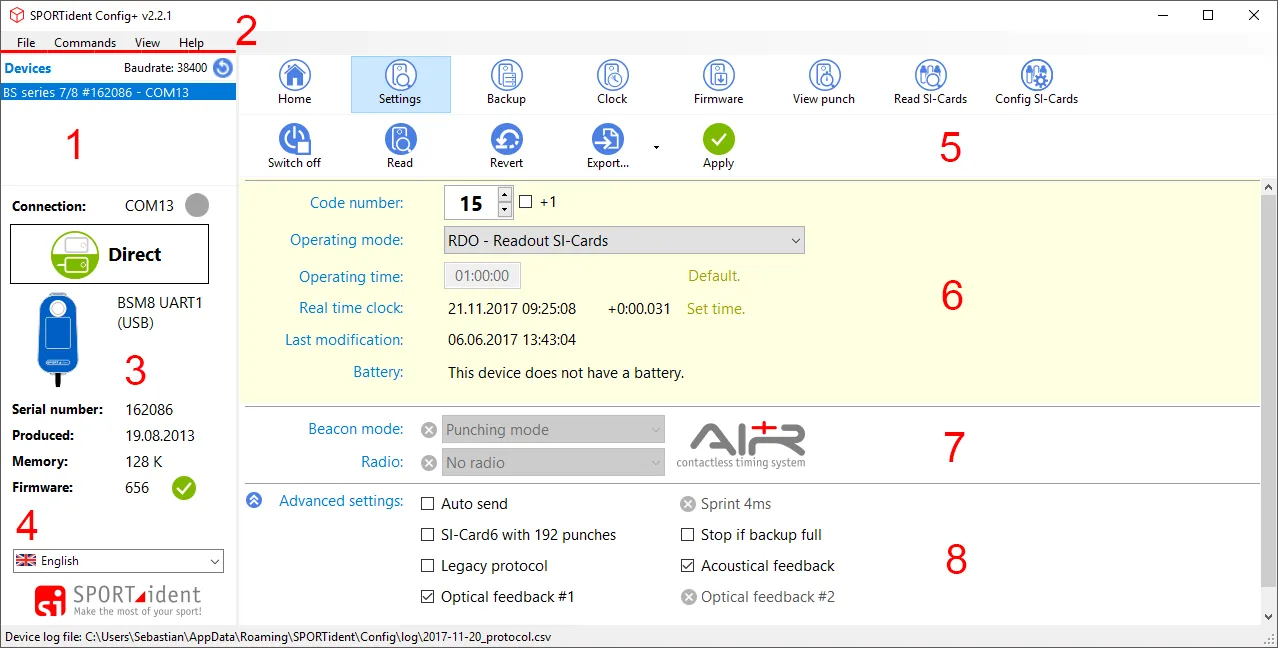The height and width of the screenshot is (648, 1278).
Task: Open the Backup tool
Action: tap(506, 75)
